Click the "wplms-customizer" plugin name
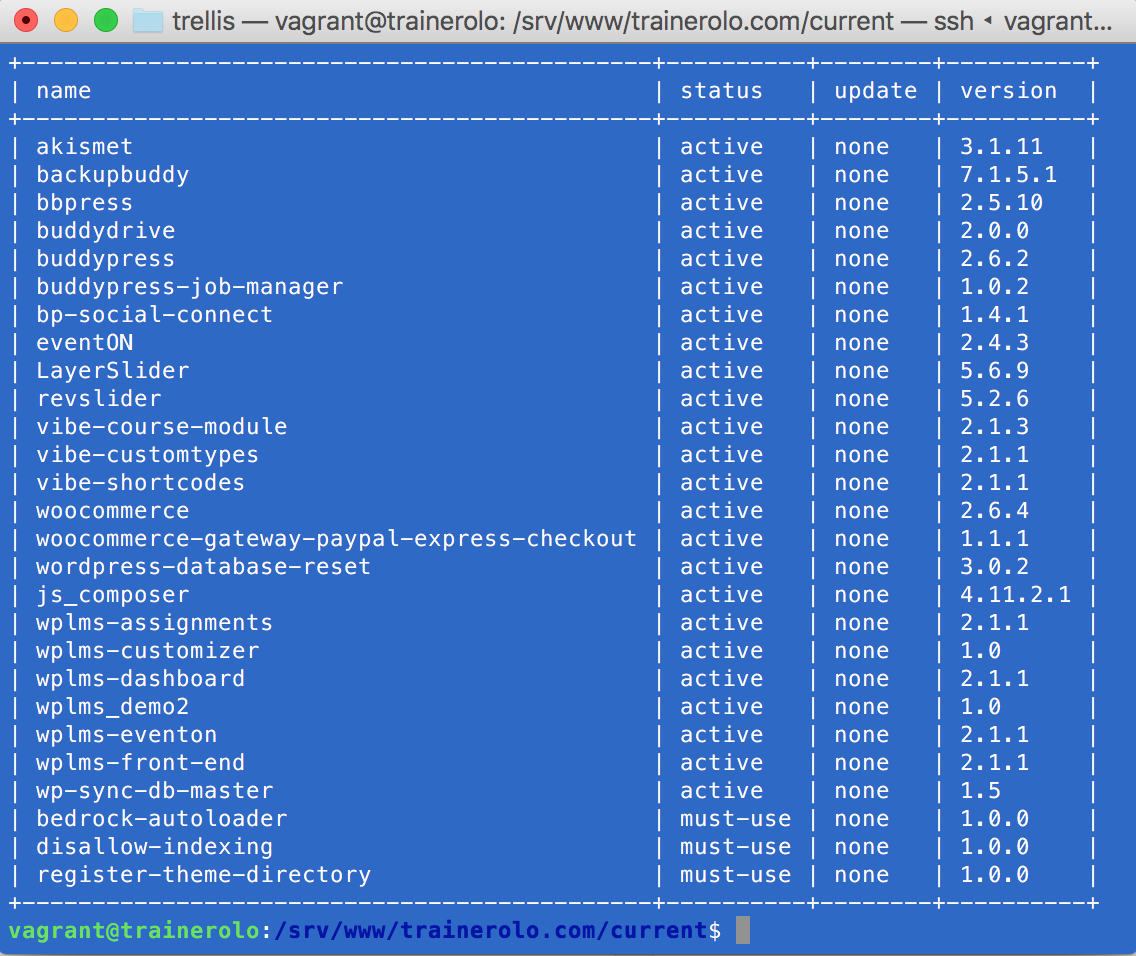This screenshot has height=956, width=1136. tap(148, 650)
